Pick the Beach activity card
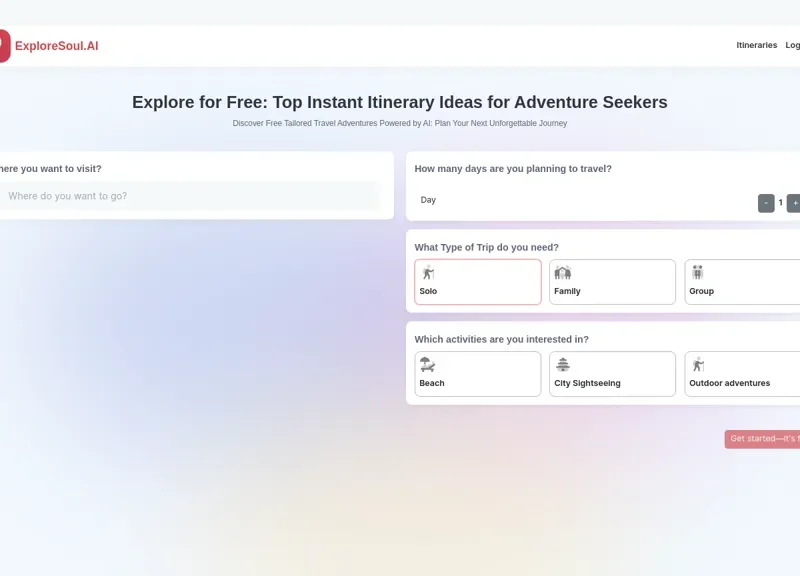This screenshot has width=800, height=576. [478, 374]
